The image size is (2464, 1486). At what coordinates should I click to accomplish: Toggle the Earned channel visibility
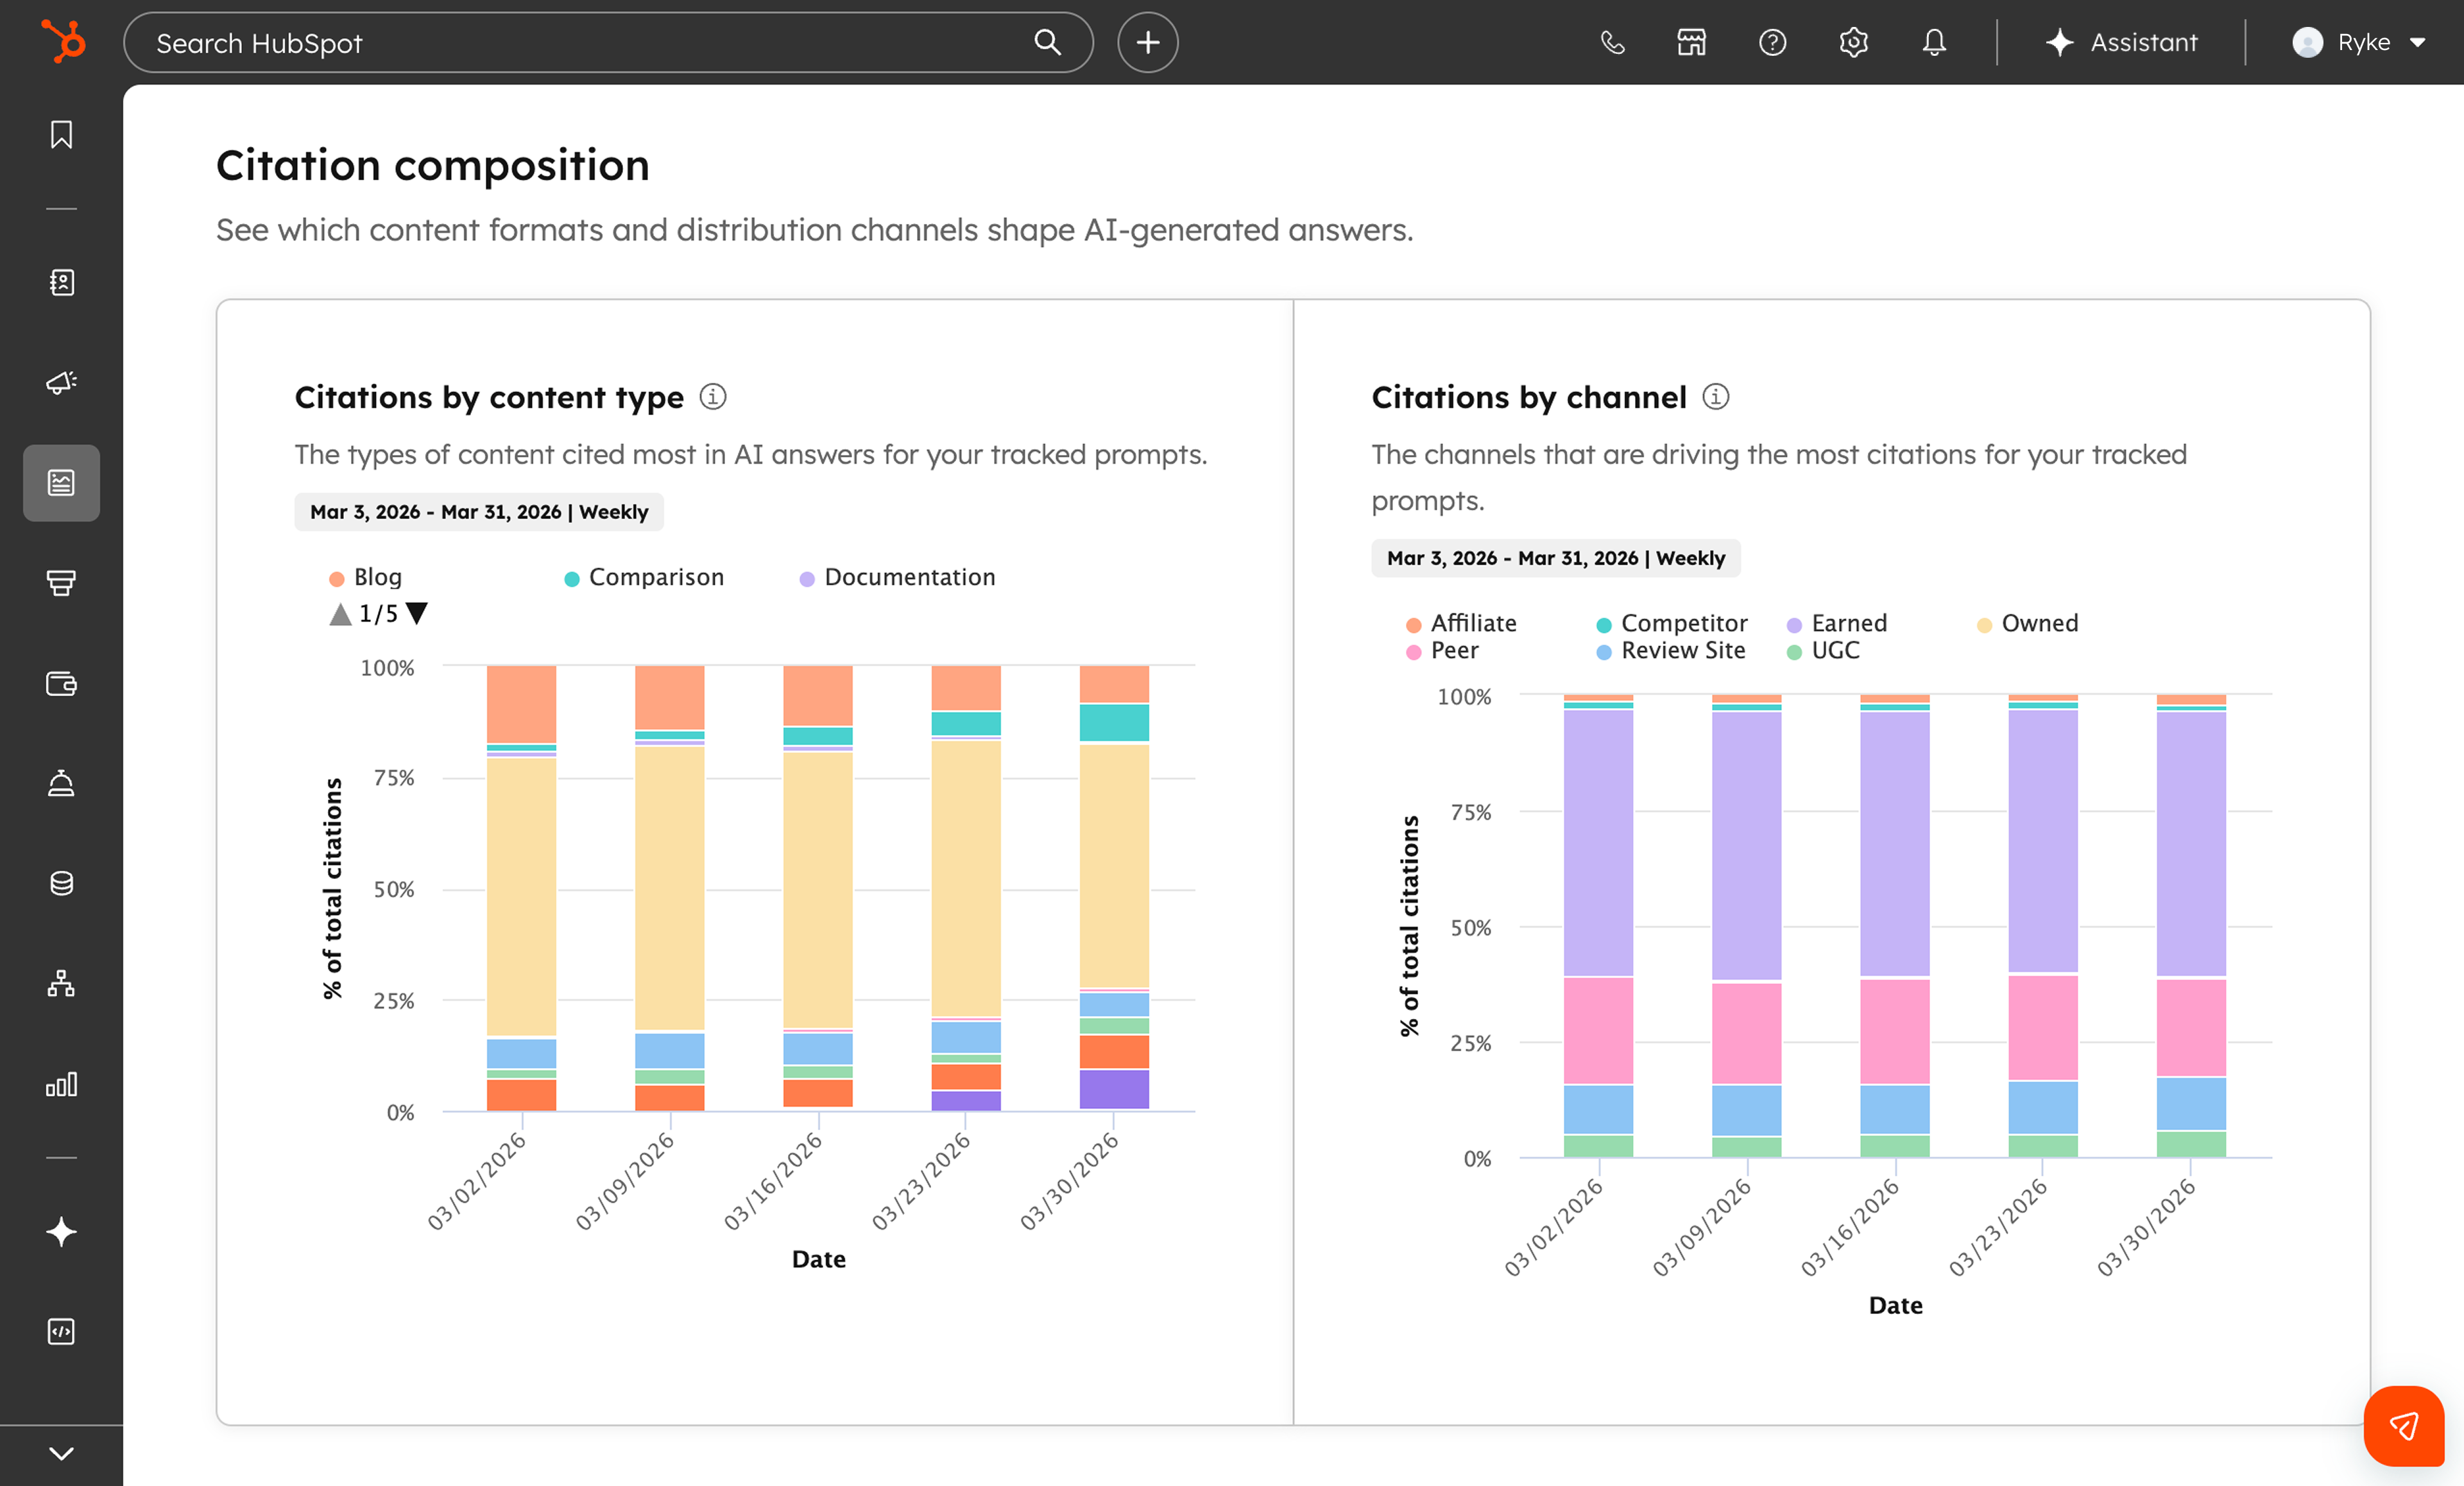1838,623
